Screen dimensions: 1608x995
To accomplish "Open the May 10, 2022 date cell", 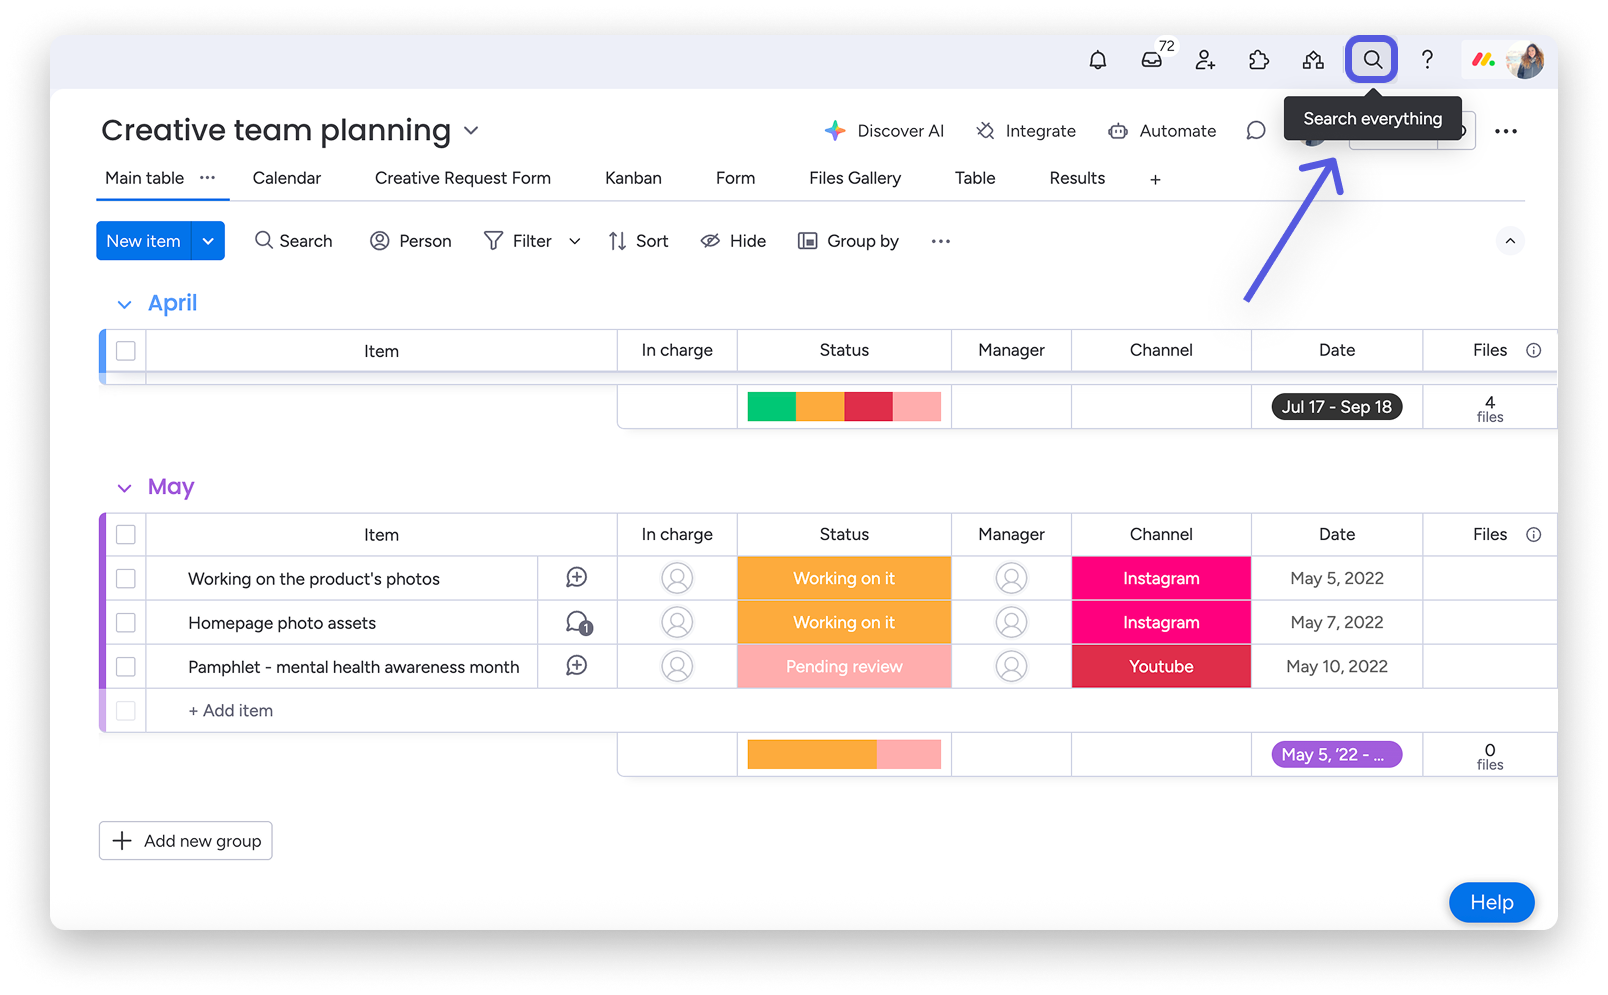I will [x=1337, y=667].
